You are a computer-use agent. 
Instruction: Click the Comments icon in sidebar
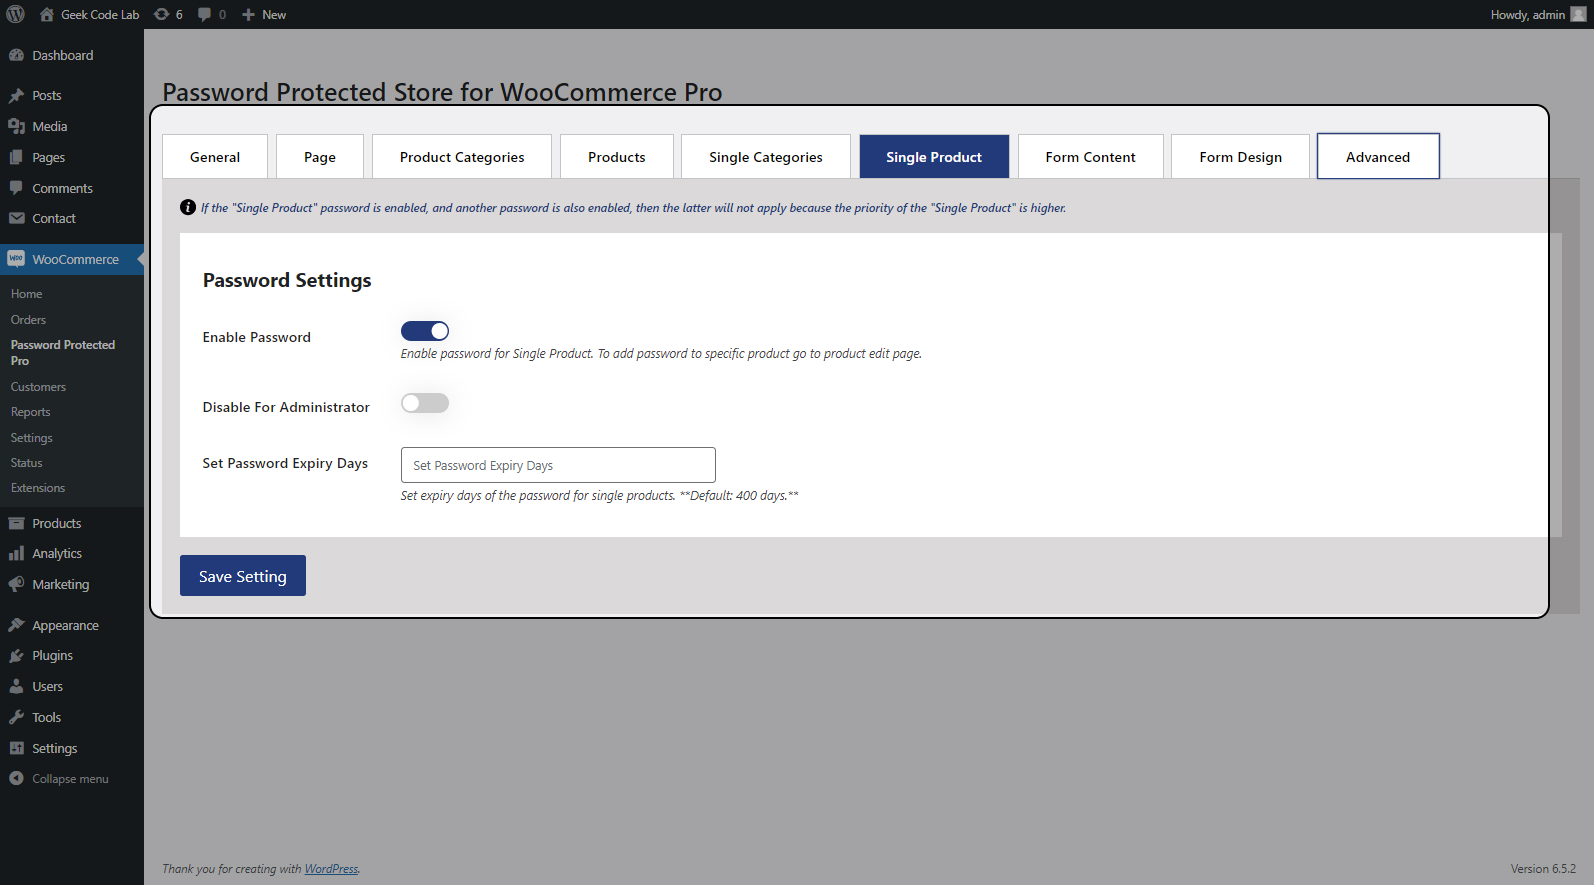pyautogui.click(x=16, y=188)
